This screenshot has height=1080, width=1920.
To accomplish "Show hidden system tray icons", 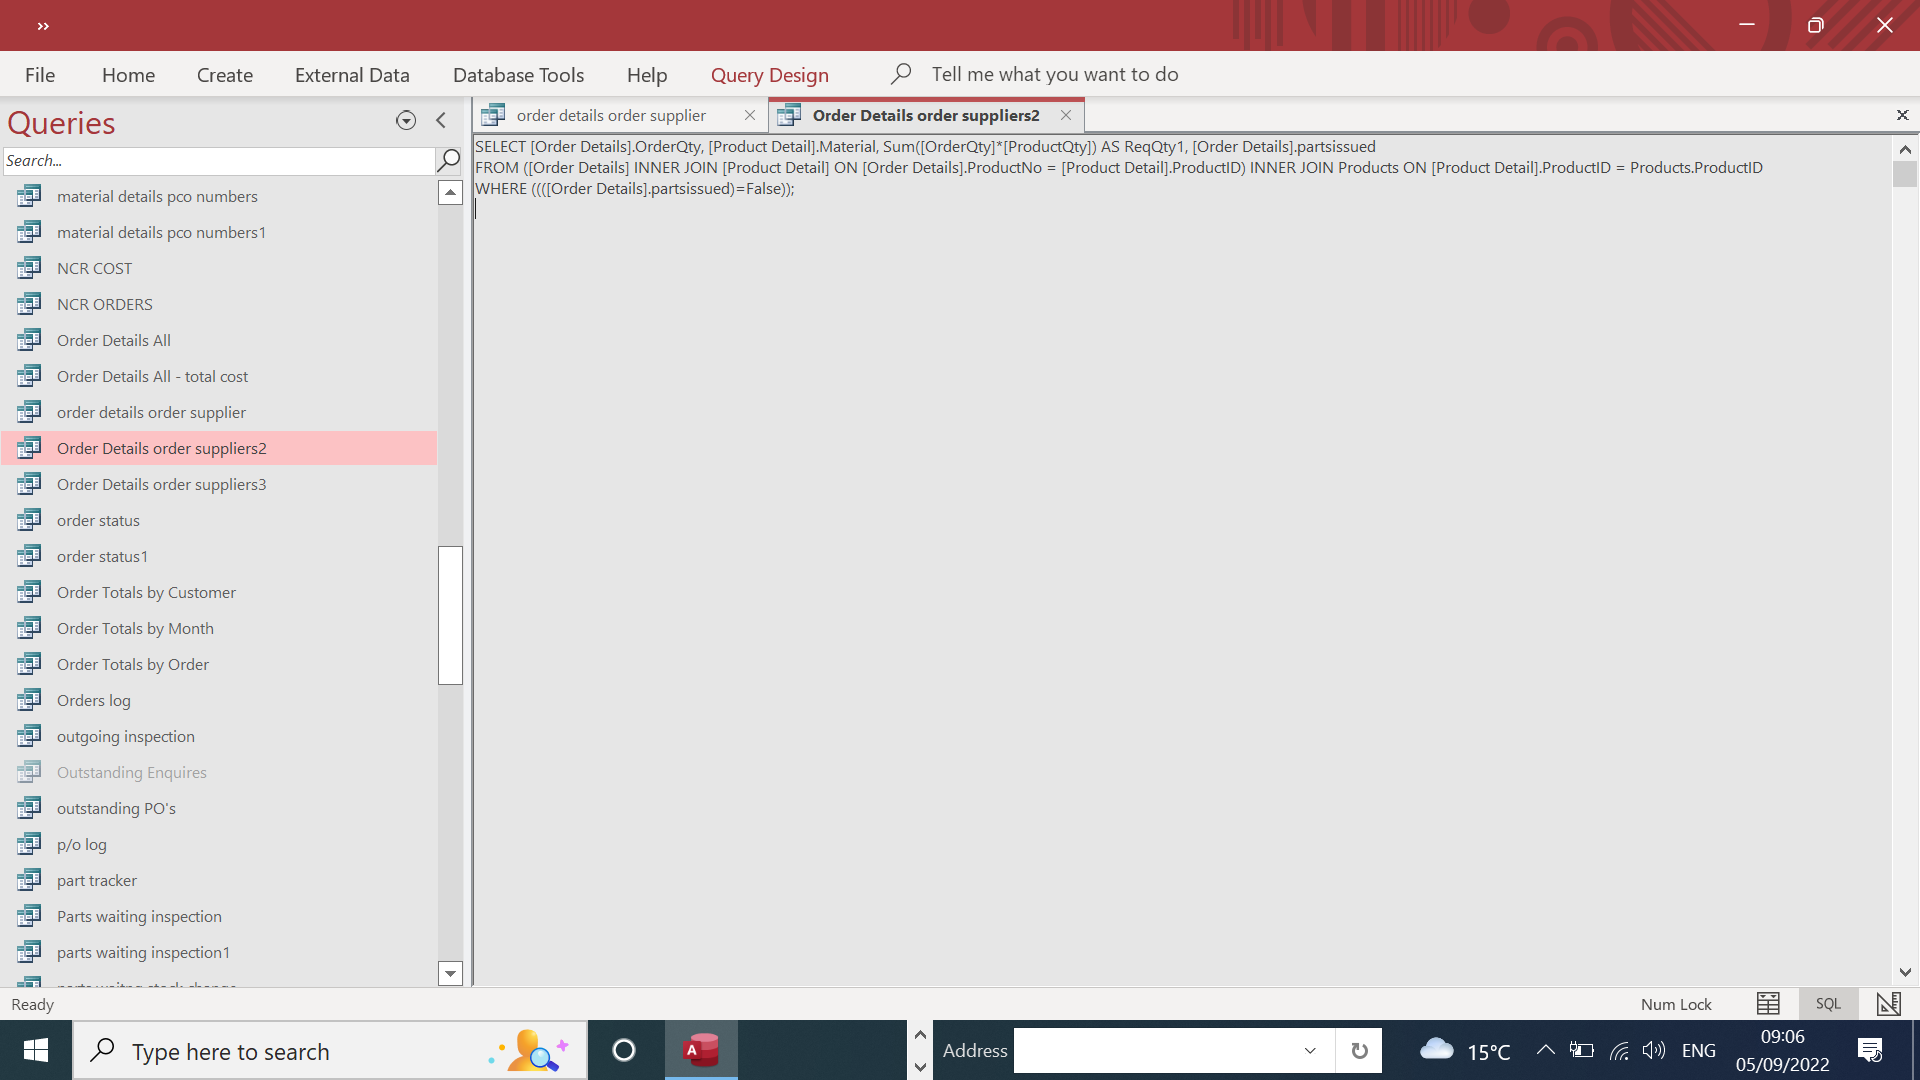I will [1545, 1050].
